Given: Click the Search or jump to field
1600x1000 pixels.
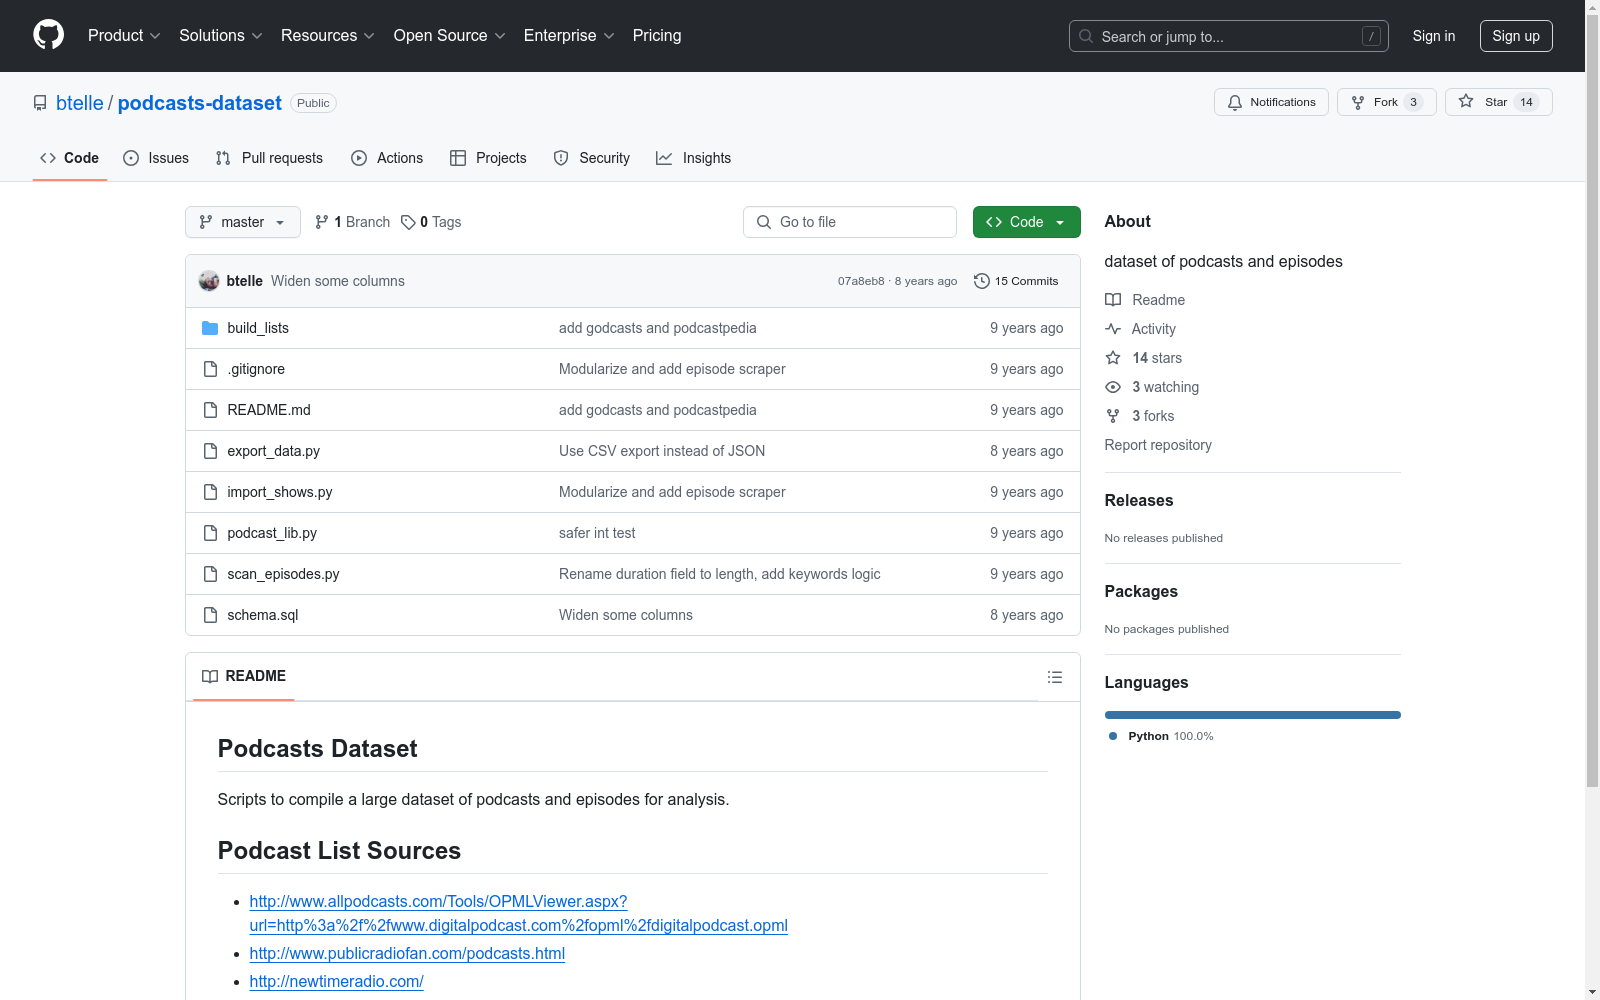Looking at the screenshot, I should pyautogui.click(x=1229, y=36).
